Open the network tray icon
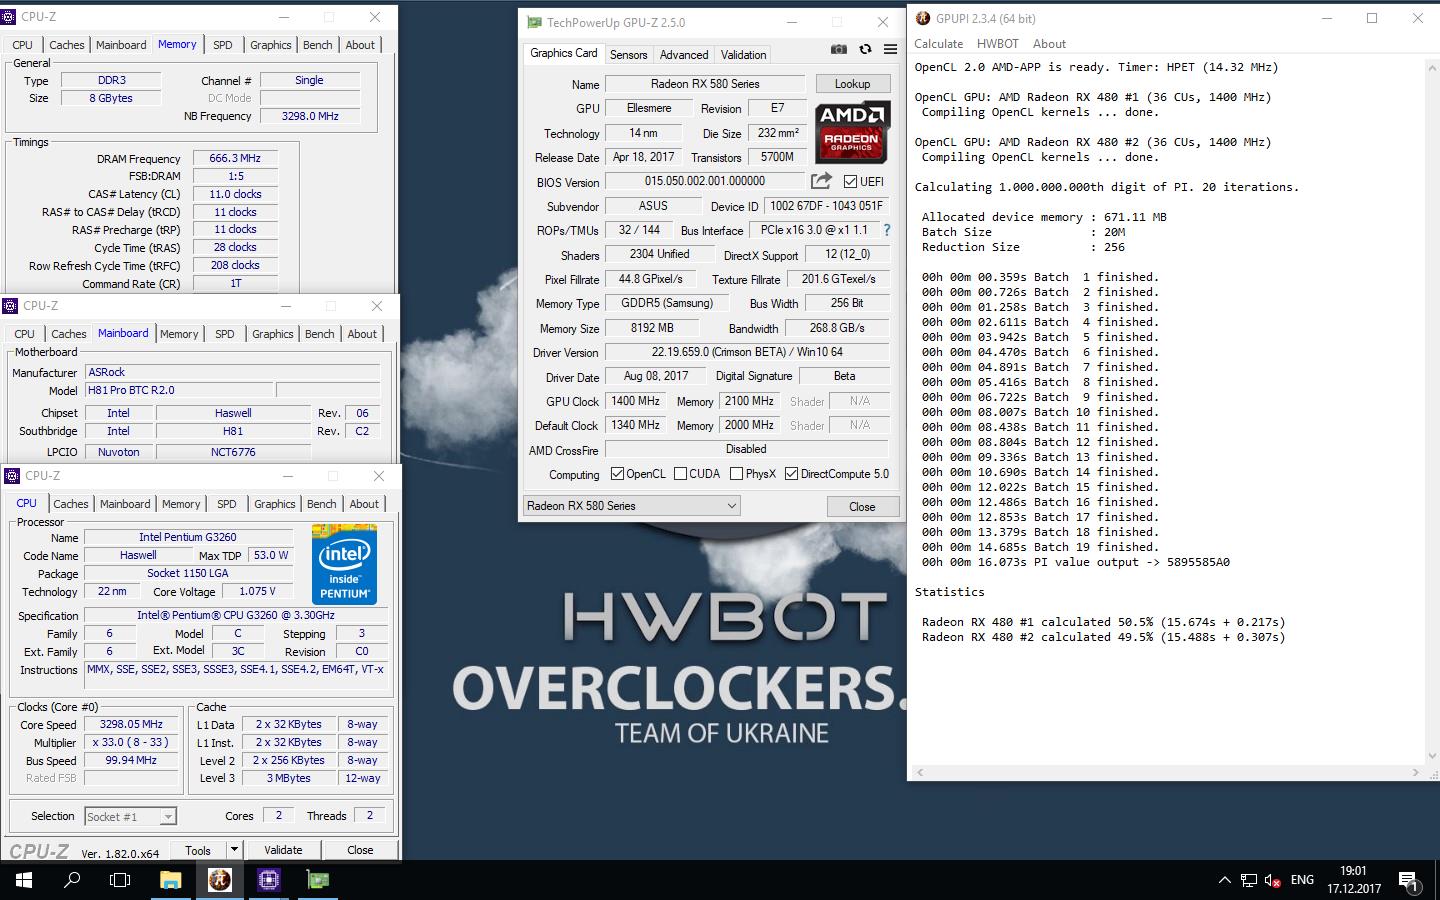 (x=1249, y=881)
